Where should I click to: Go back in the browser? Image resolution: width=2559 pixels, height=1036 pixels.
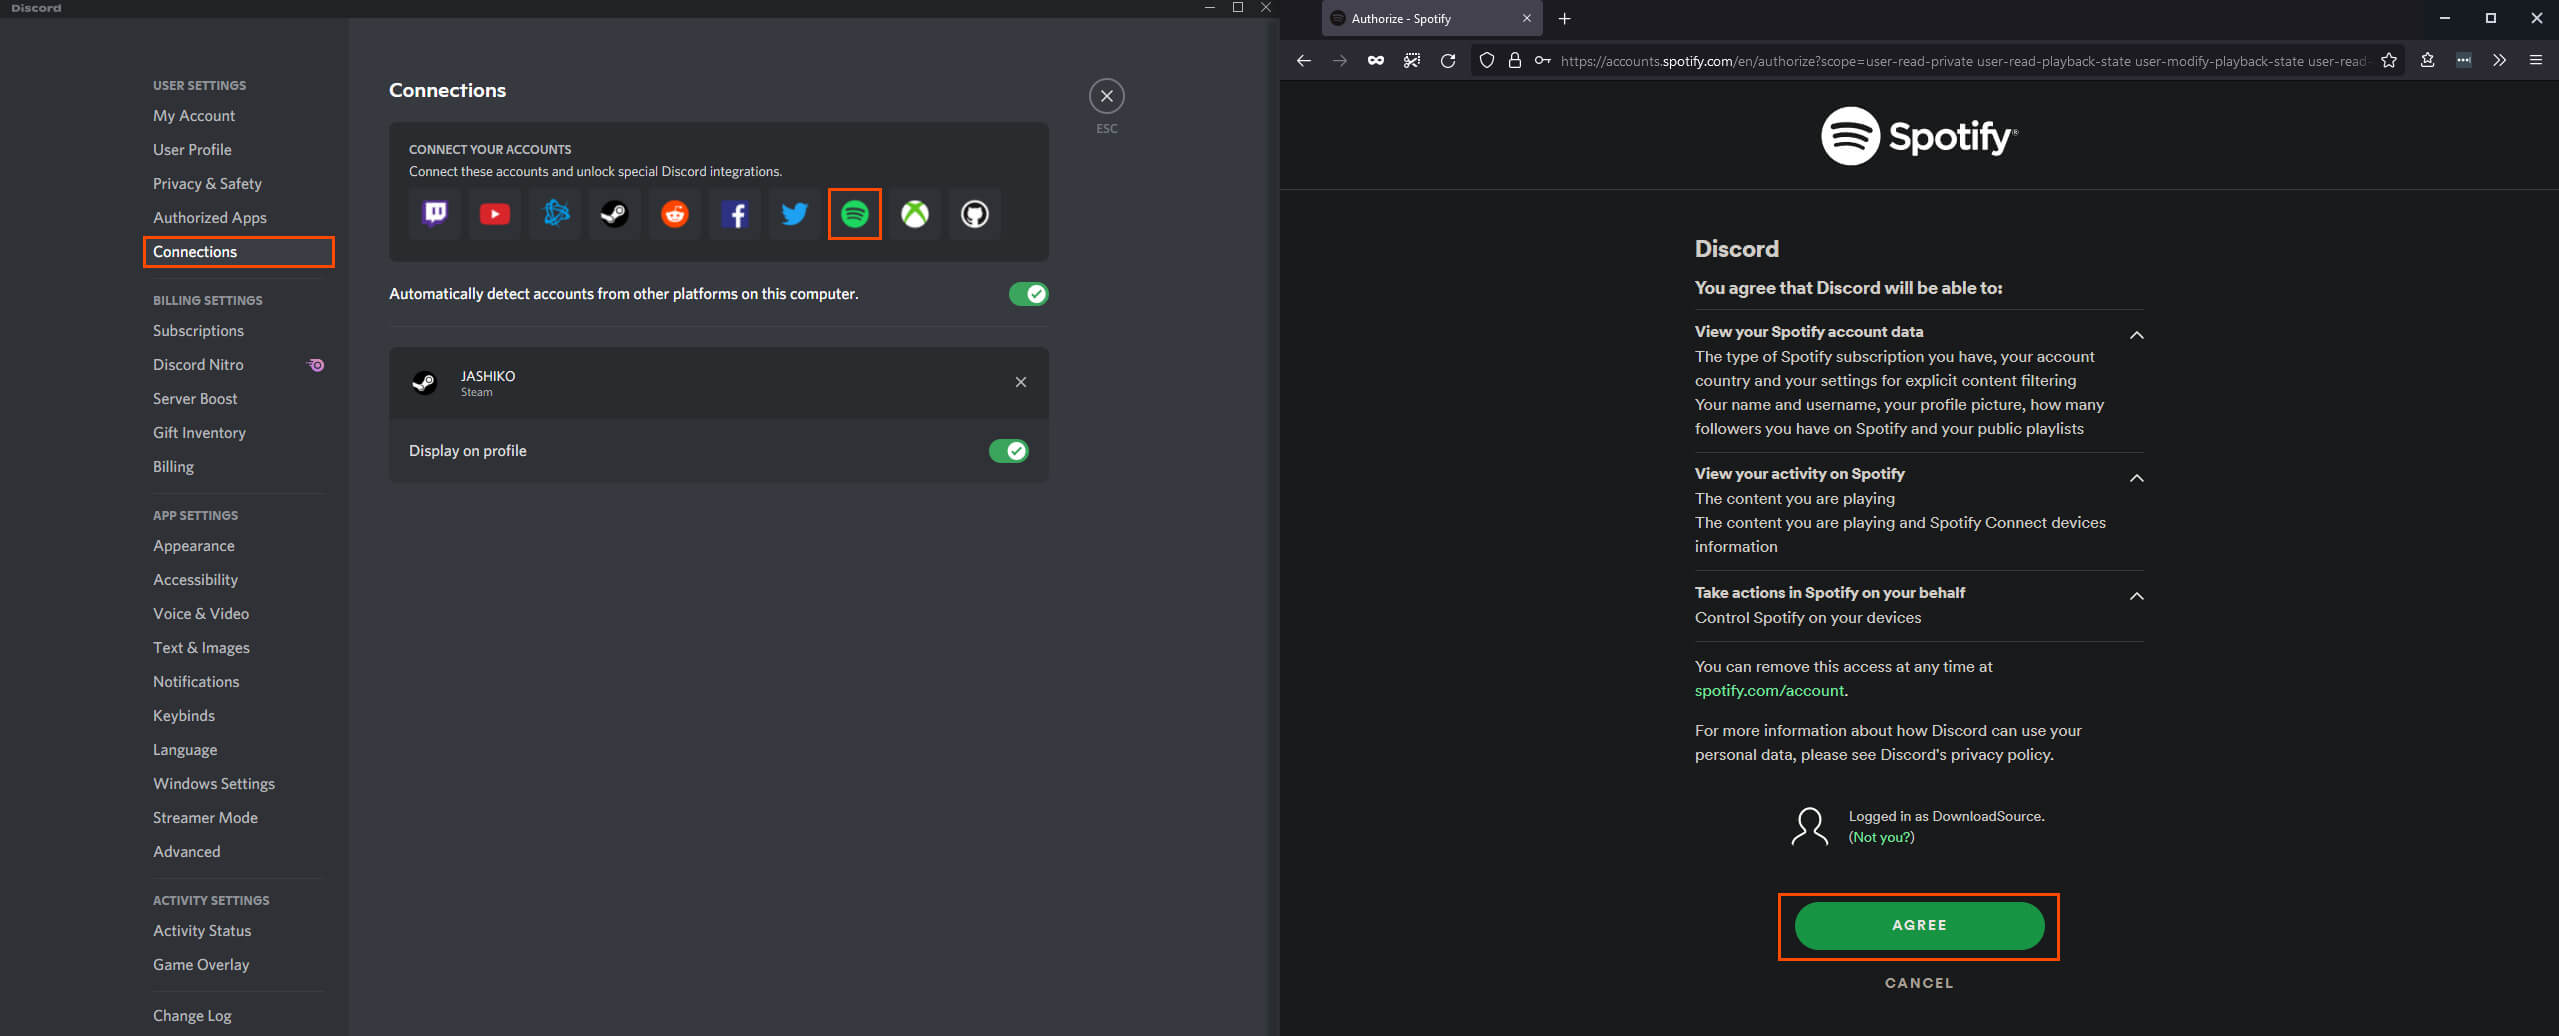1304,61
